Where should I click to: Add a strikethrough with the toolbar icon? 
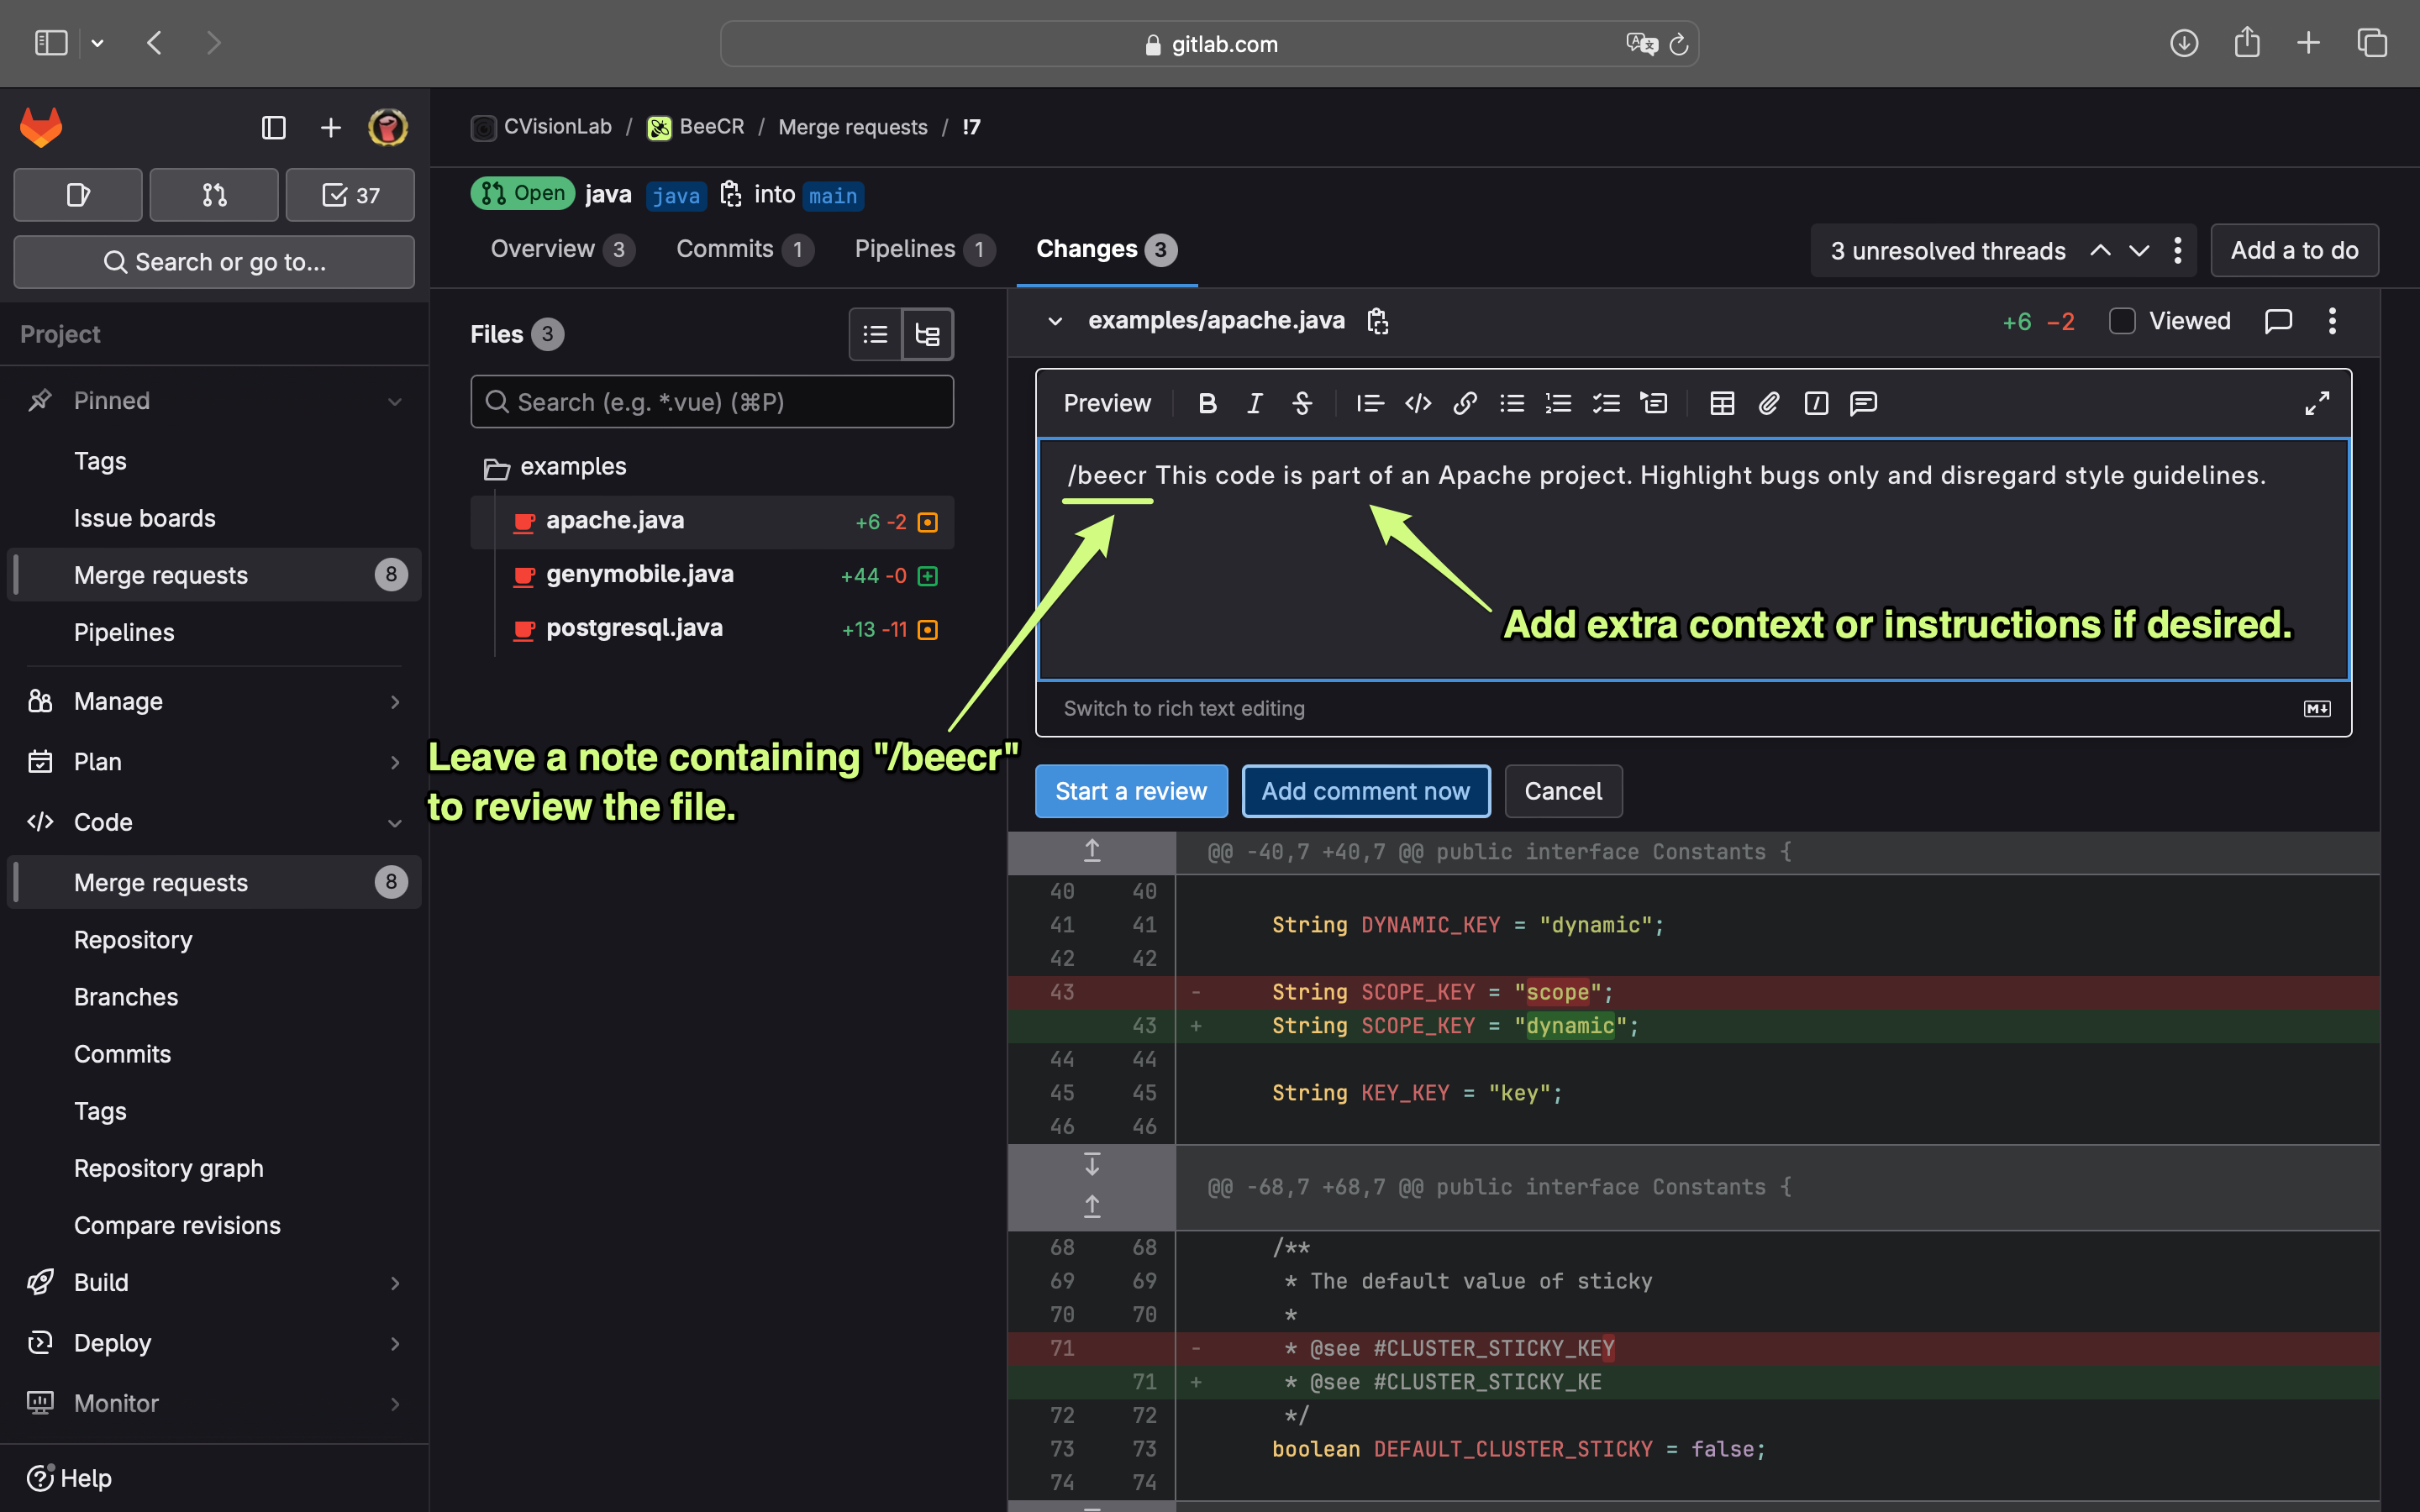(x=1302, y=403)
